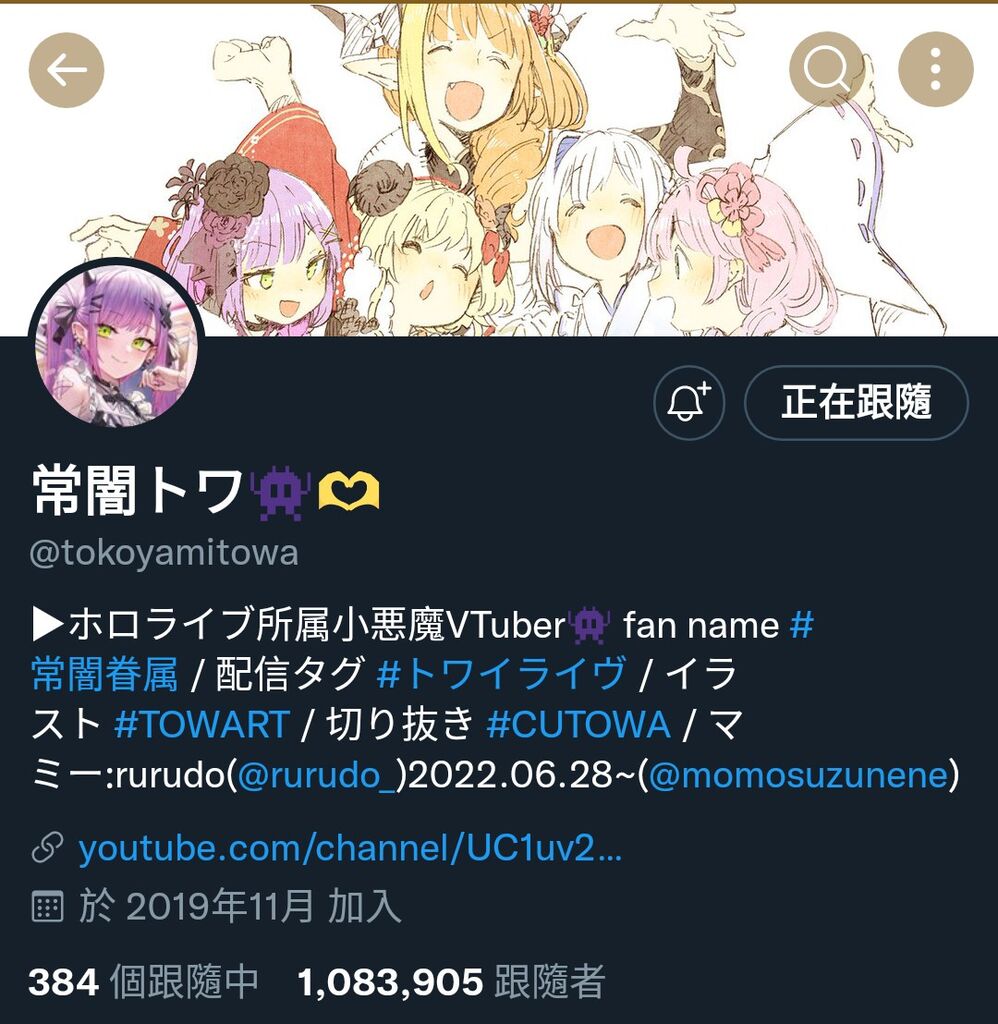998x1024 pixels.
Task: Open the three-dot more options menu
Action: point(936,69)
